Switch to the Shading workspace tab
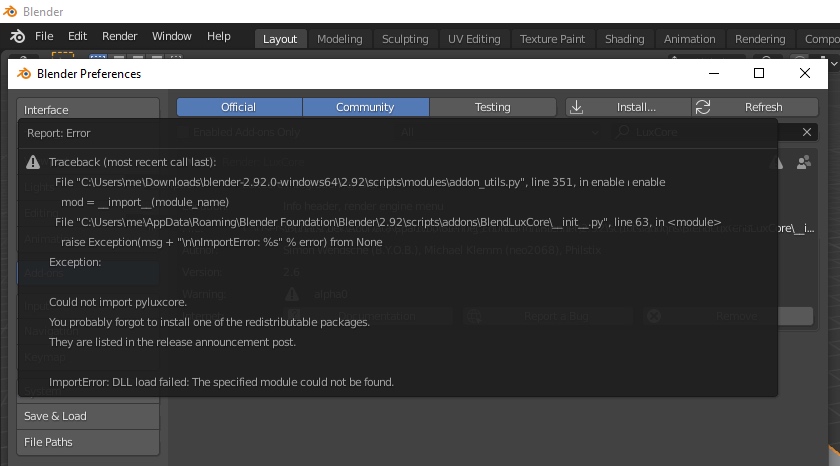Image resolution: width=840 pixels, height=466 pixels. (x=625, y=39)
